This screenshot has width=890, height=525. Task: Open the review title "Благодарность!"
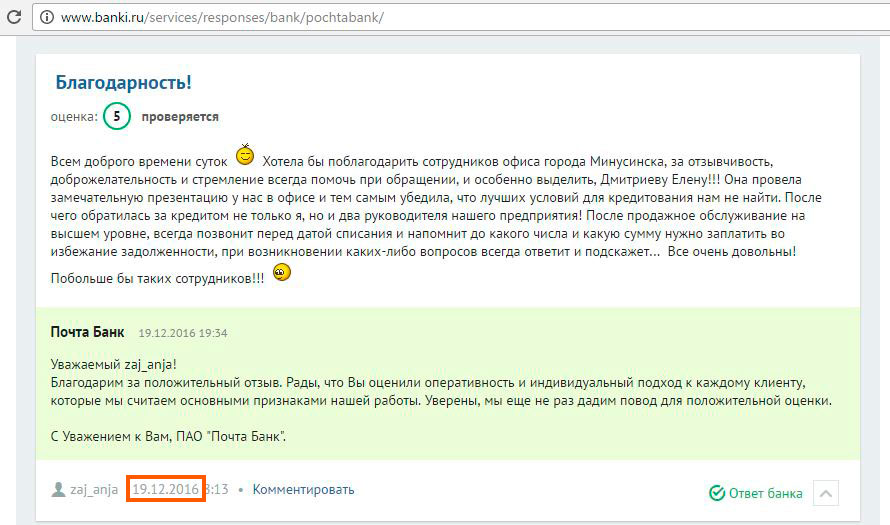click(x=123, y=83)
